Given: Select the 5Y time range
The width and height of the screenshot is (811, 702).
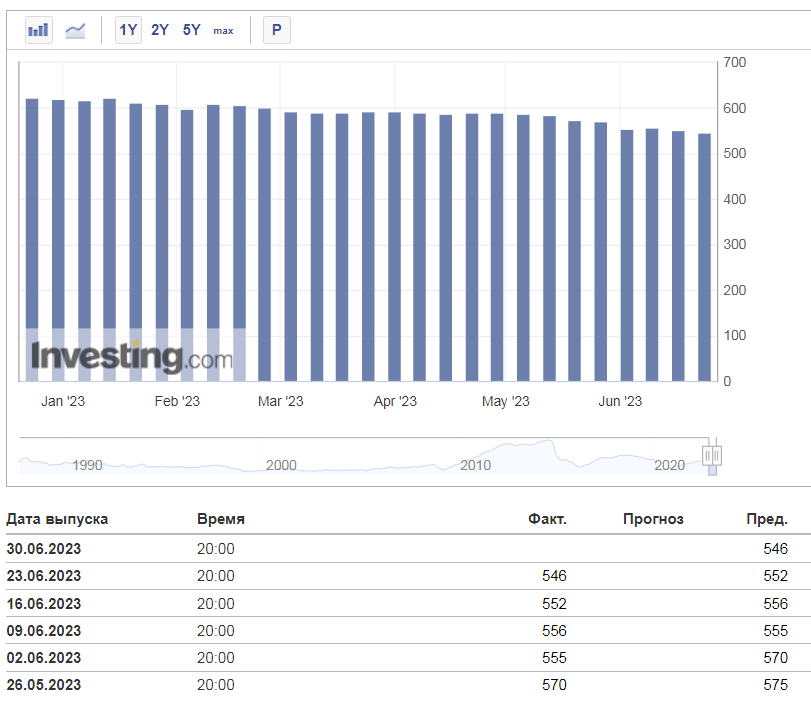Looking at the screenshot, I should pos(191,30).
